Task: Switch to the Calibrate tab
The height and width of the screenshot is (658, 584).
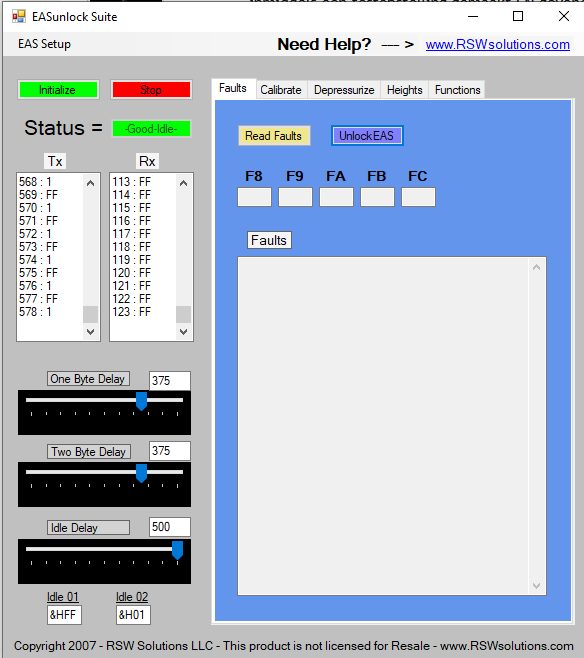Action: pos(281,90)
